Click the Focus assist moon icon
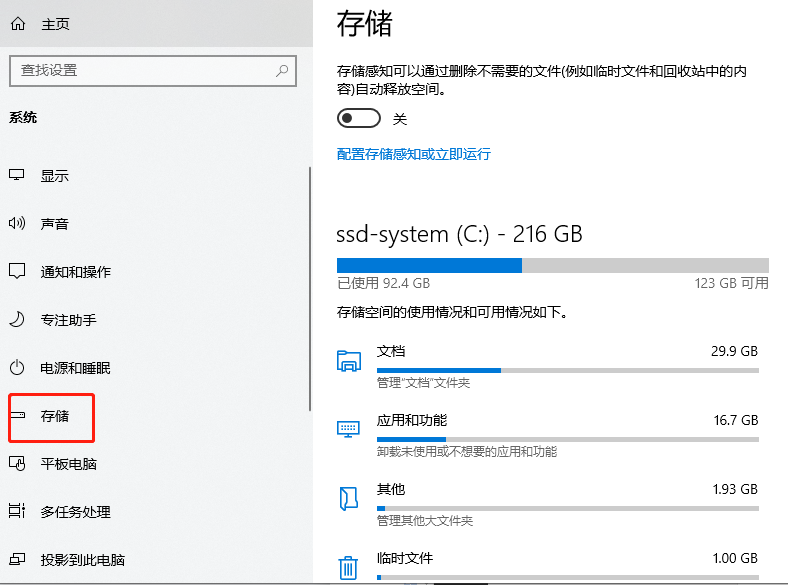788x585 pixels. (x=17, y=320)
